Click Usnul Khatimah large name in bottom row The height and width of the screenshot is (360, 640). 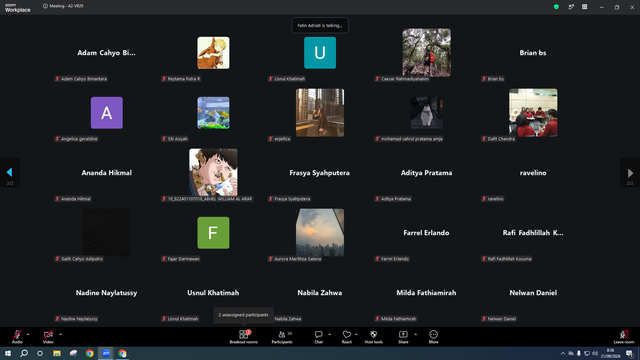pos(213,293)
